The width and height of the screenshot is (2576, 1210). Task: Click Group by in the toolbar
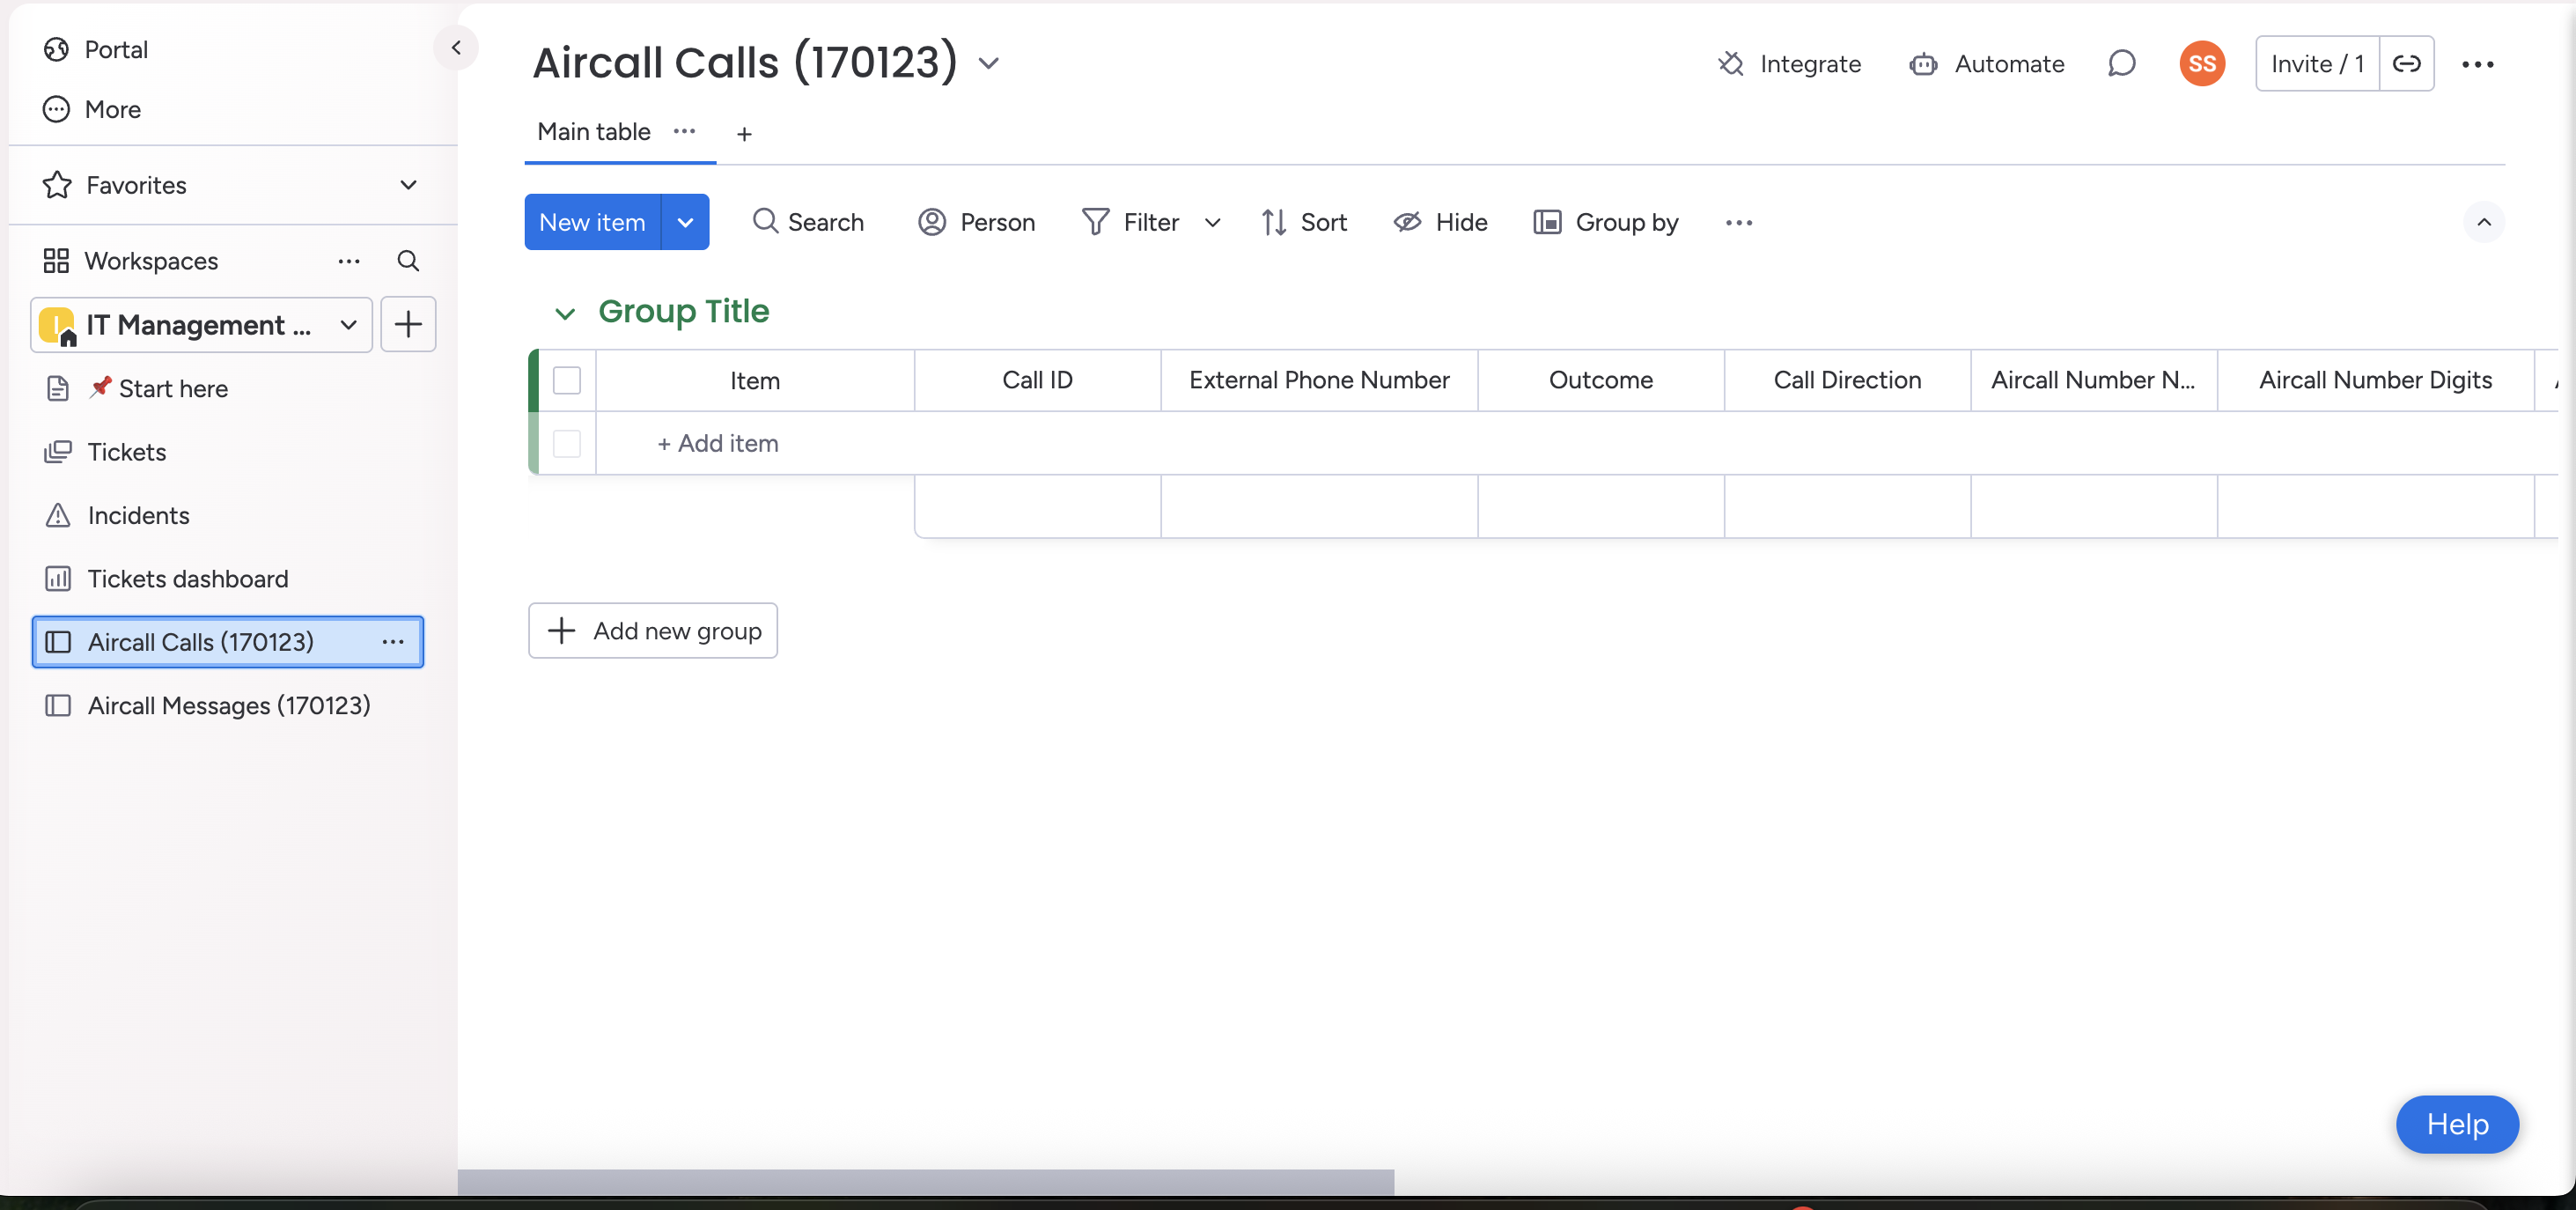pos(1605,222)
